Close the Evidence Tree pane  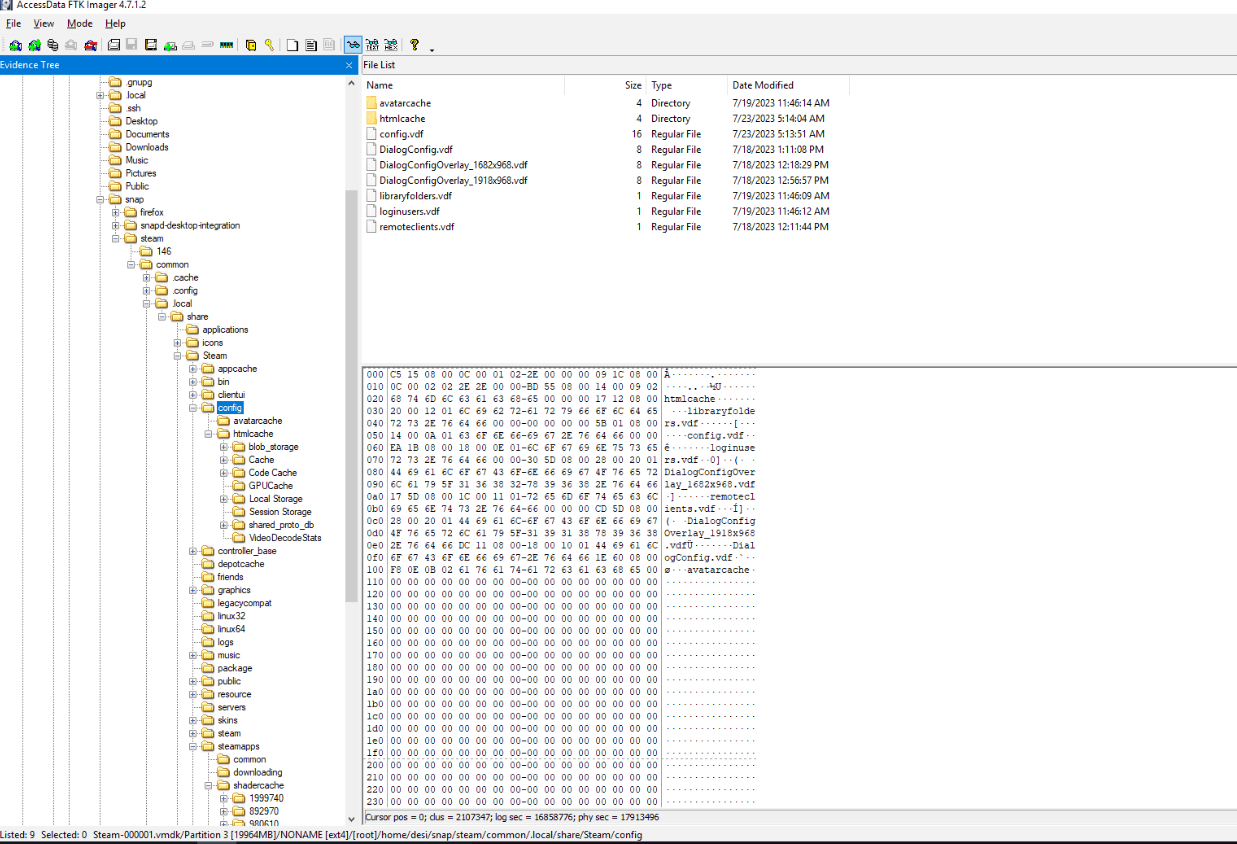349,65
